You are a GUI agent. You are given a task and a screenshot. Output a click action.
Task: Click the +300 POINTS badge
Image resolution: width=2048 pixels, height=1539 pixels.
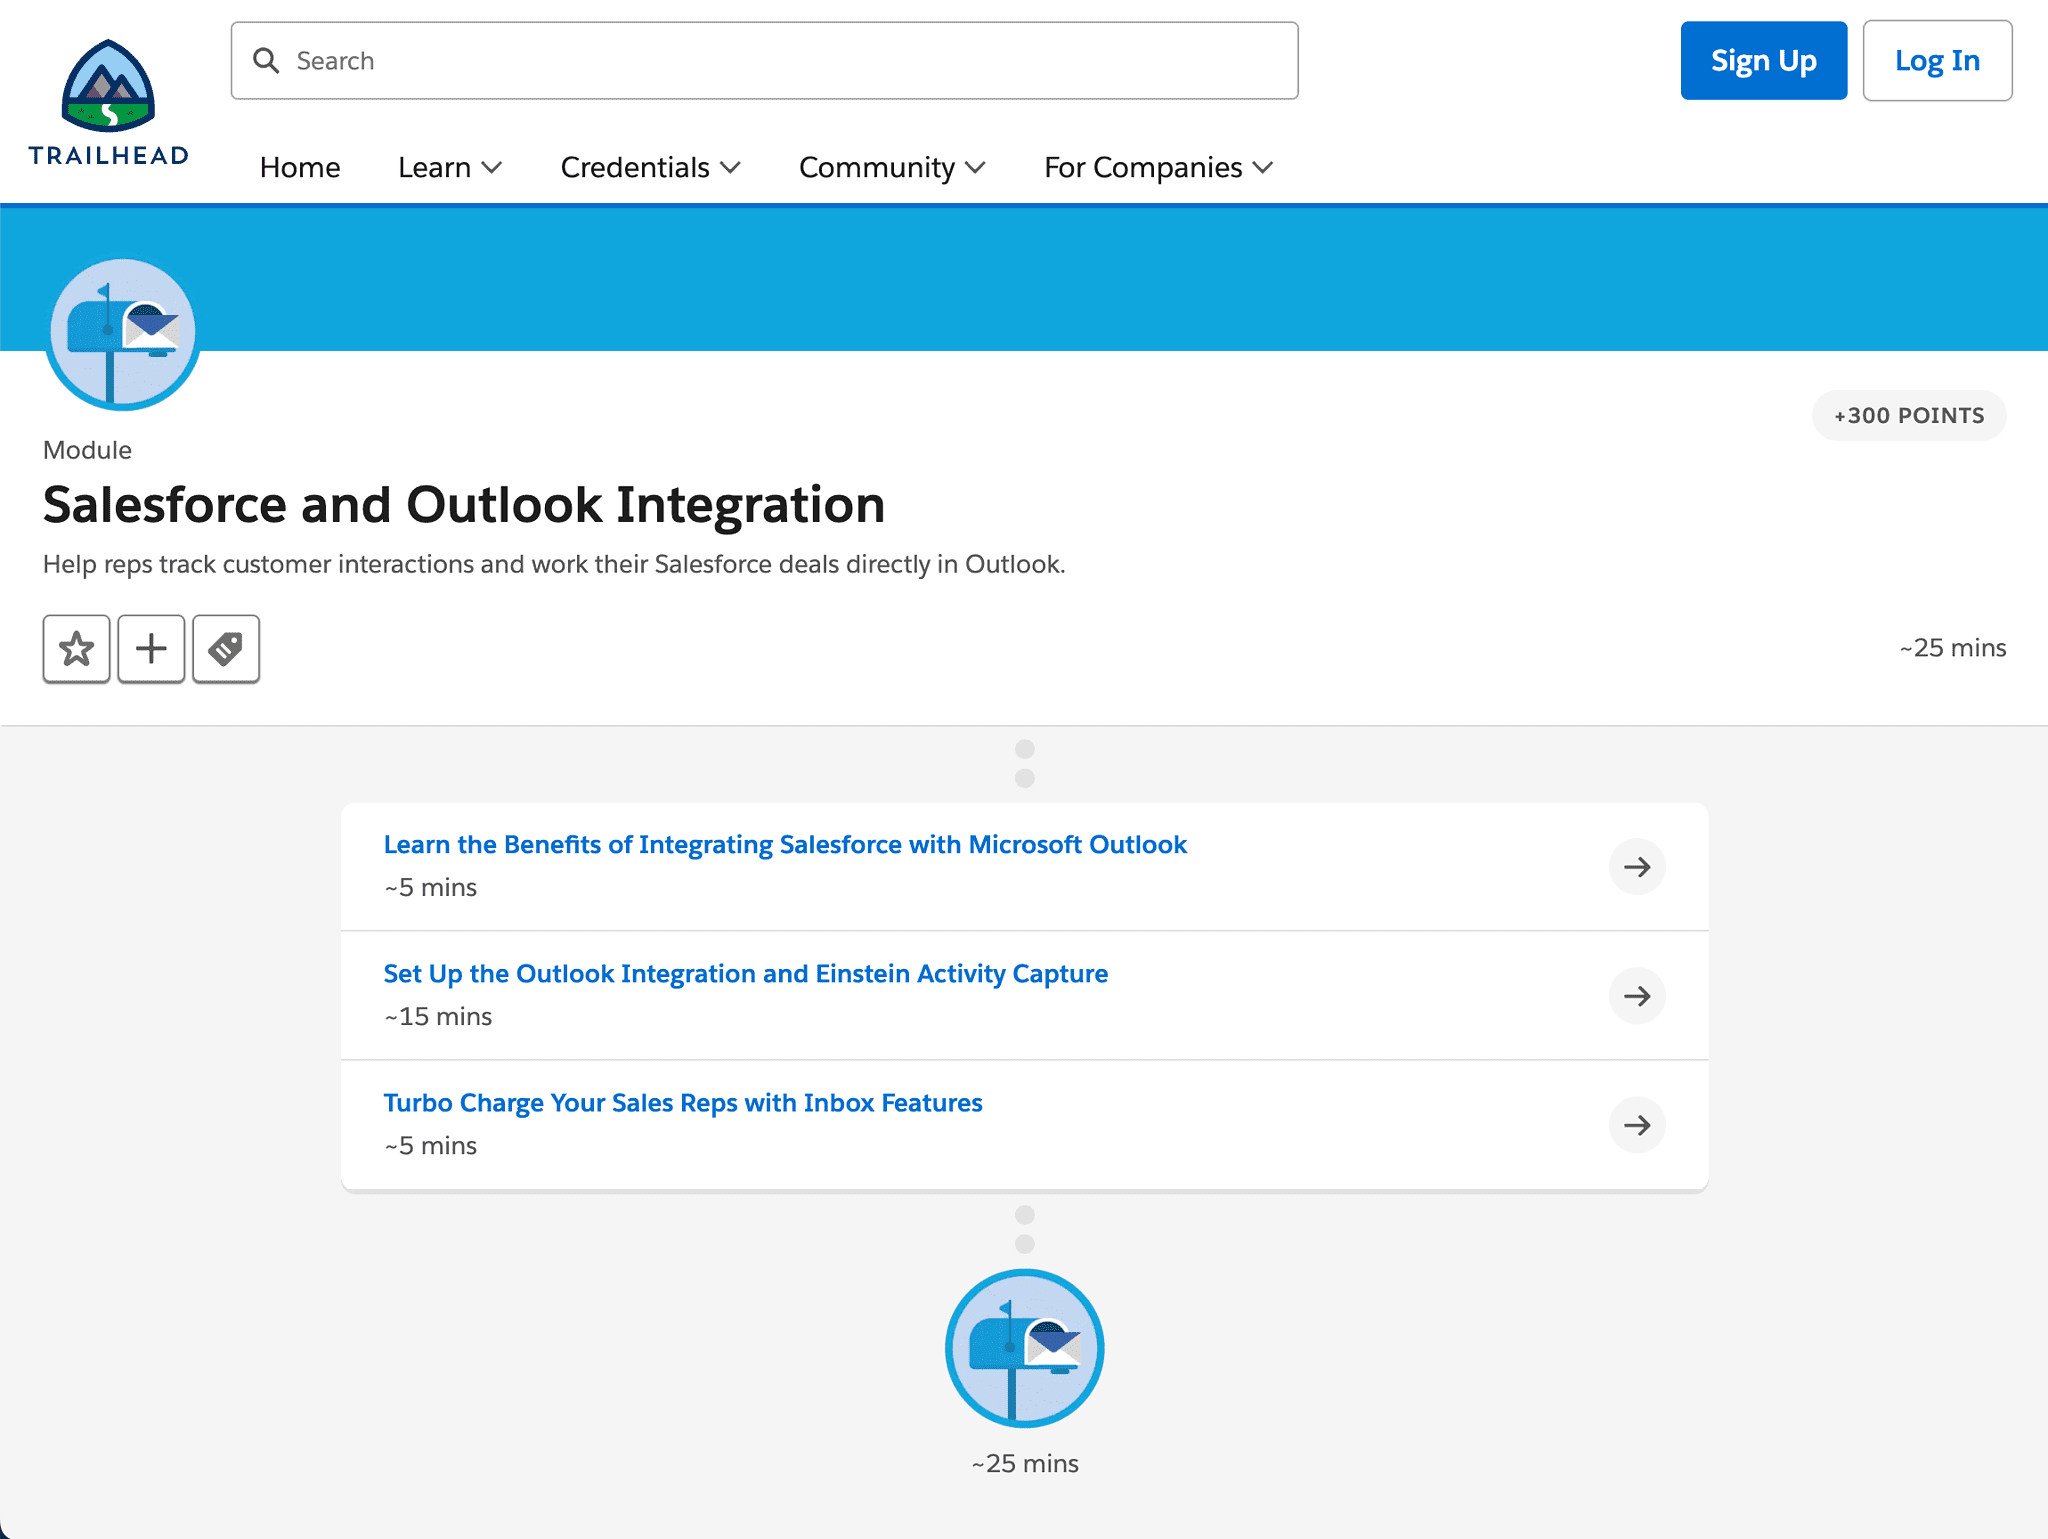(x=1908, y=416)
